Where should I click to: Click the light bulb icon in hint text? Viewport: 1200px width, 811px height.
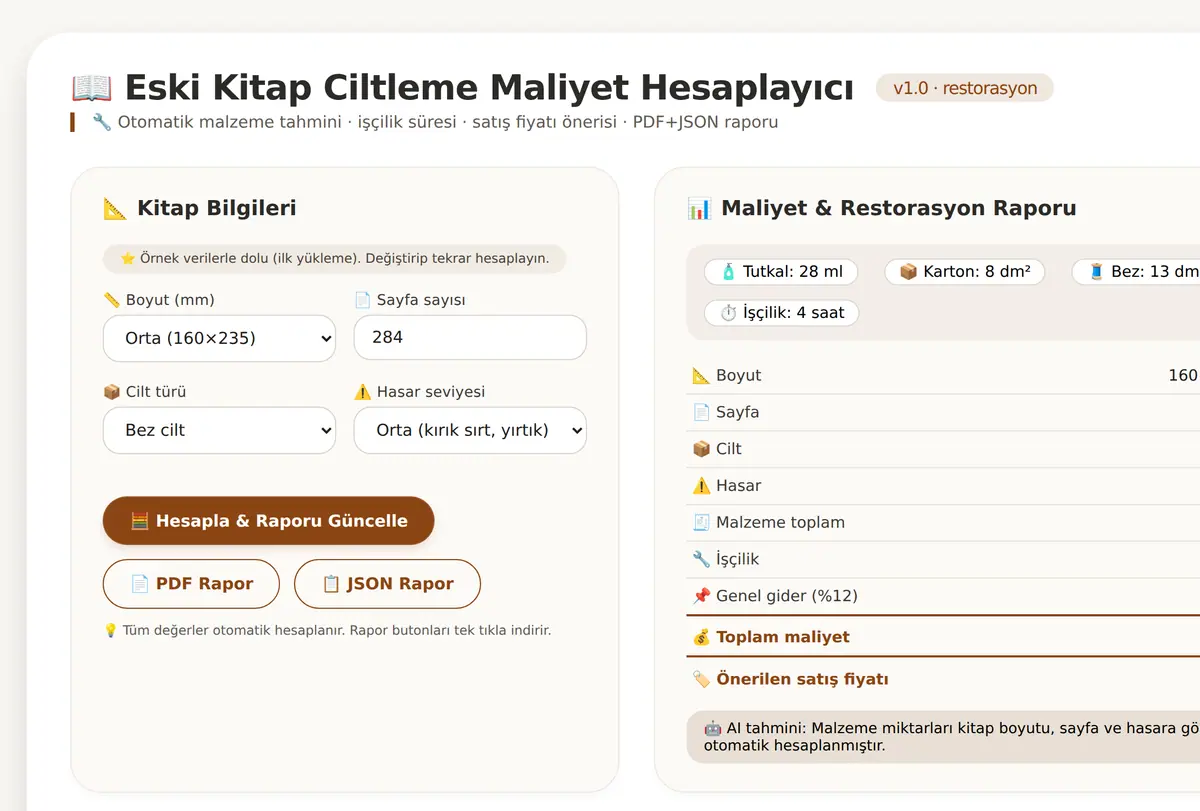[x=111, y=630]
